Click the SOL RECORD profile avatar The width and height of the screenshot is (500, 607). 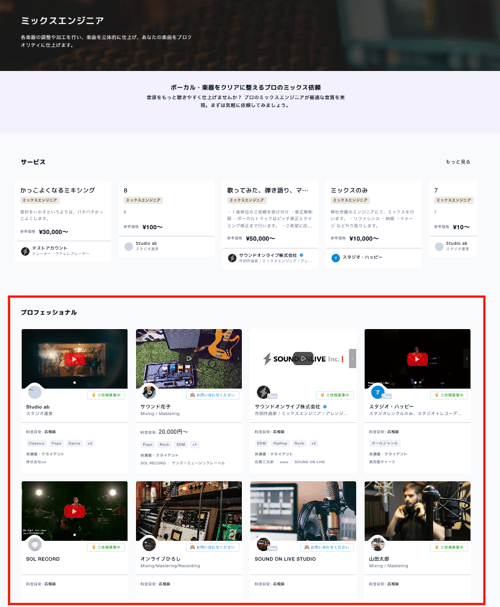[x=35, y=544]
